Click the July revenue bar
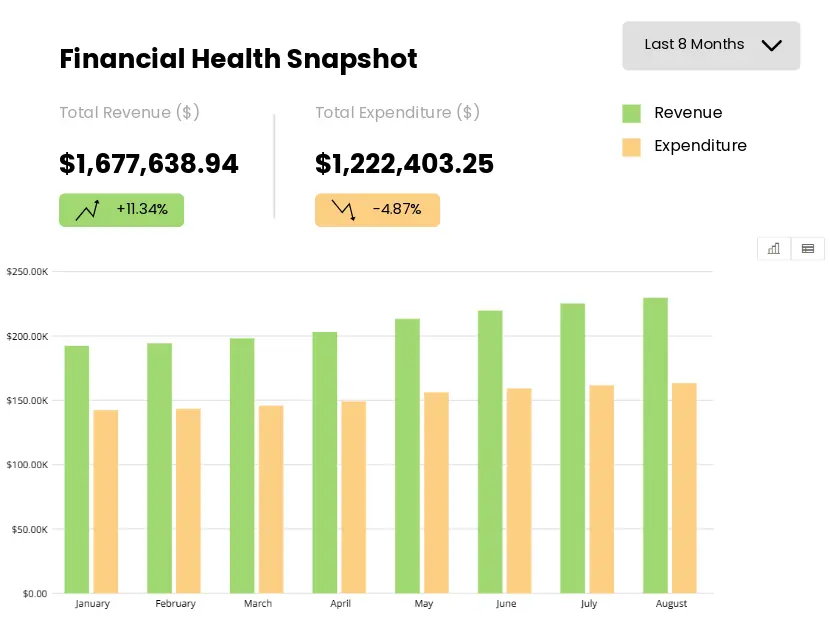Screen dimensions: 830x624 pyautogui.click(x=572, y=448)
